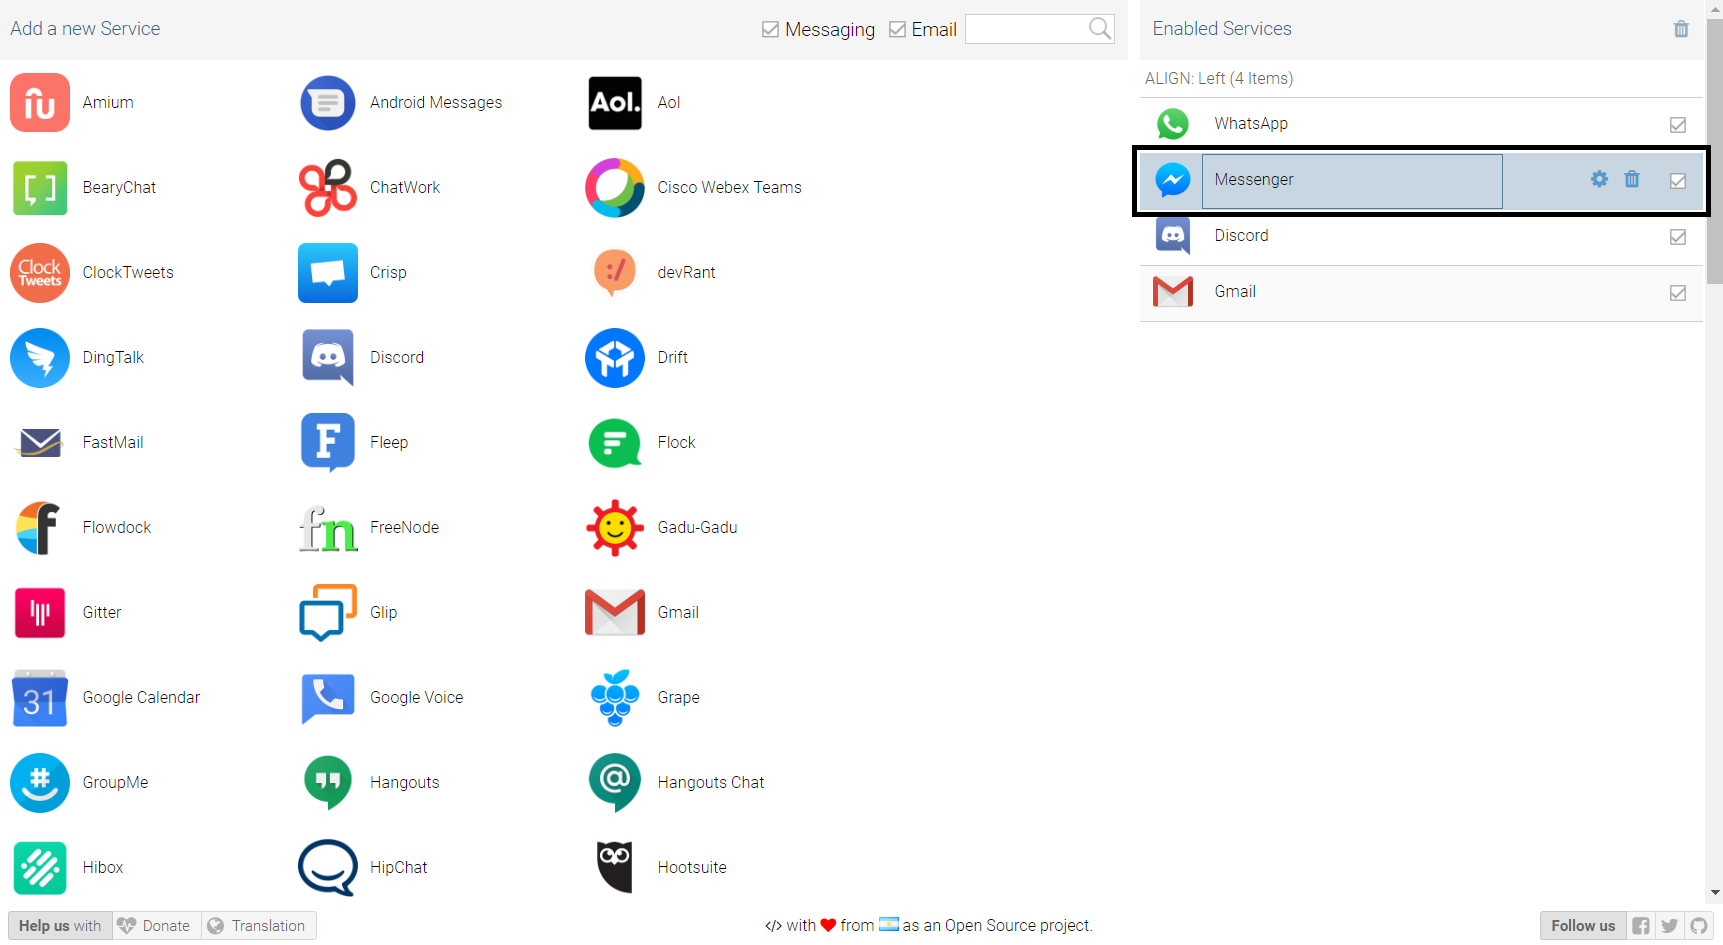This screenshot has width=1723, height=945.
Task: Add Gitter via its pink icon
Action: click(x=40, y=612)
